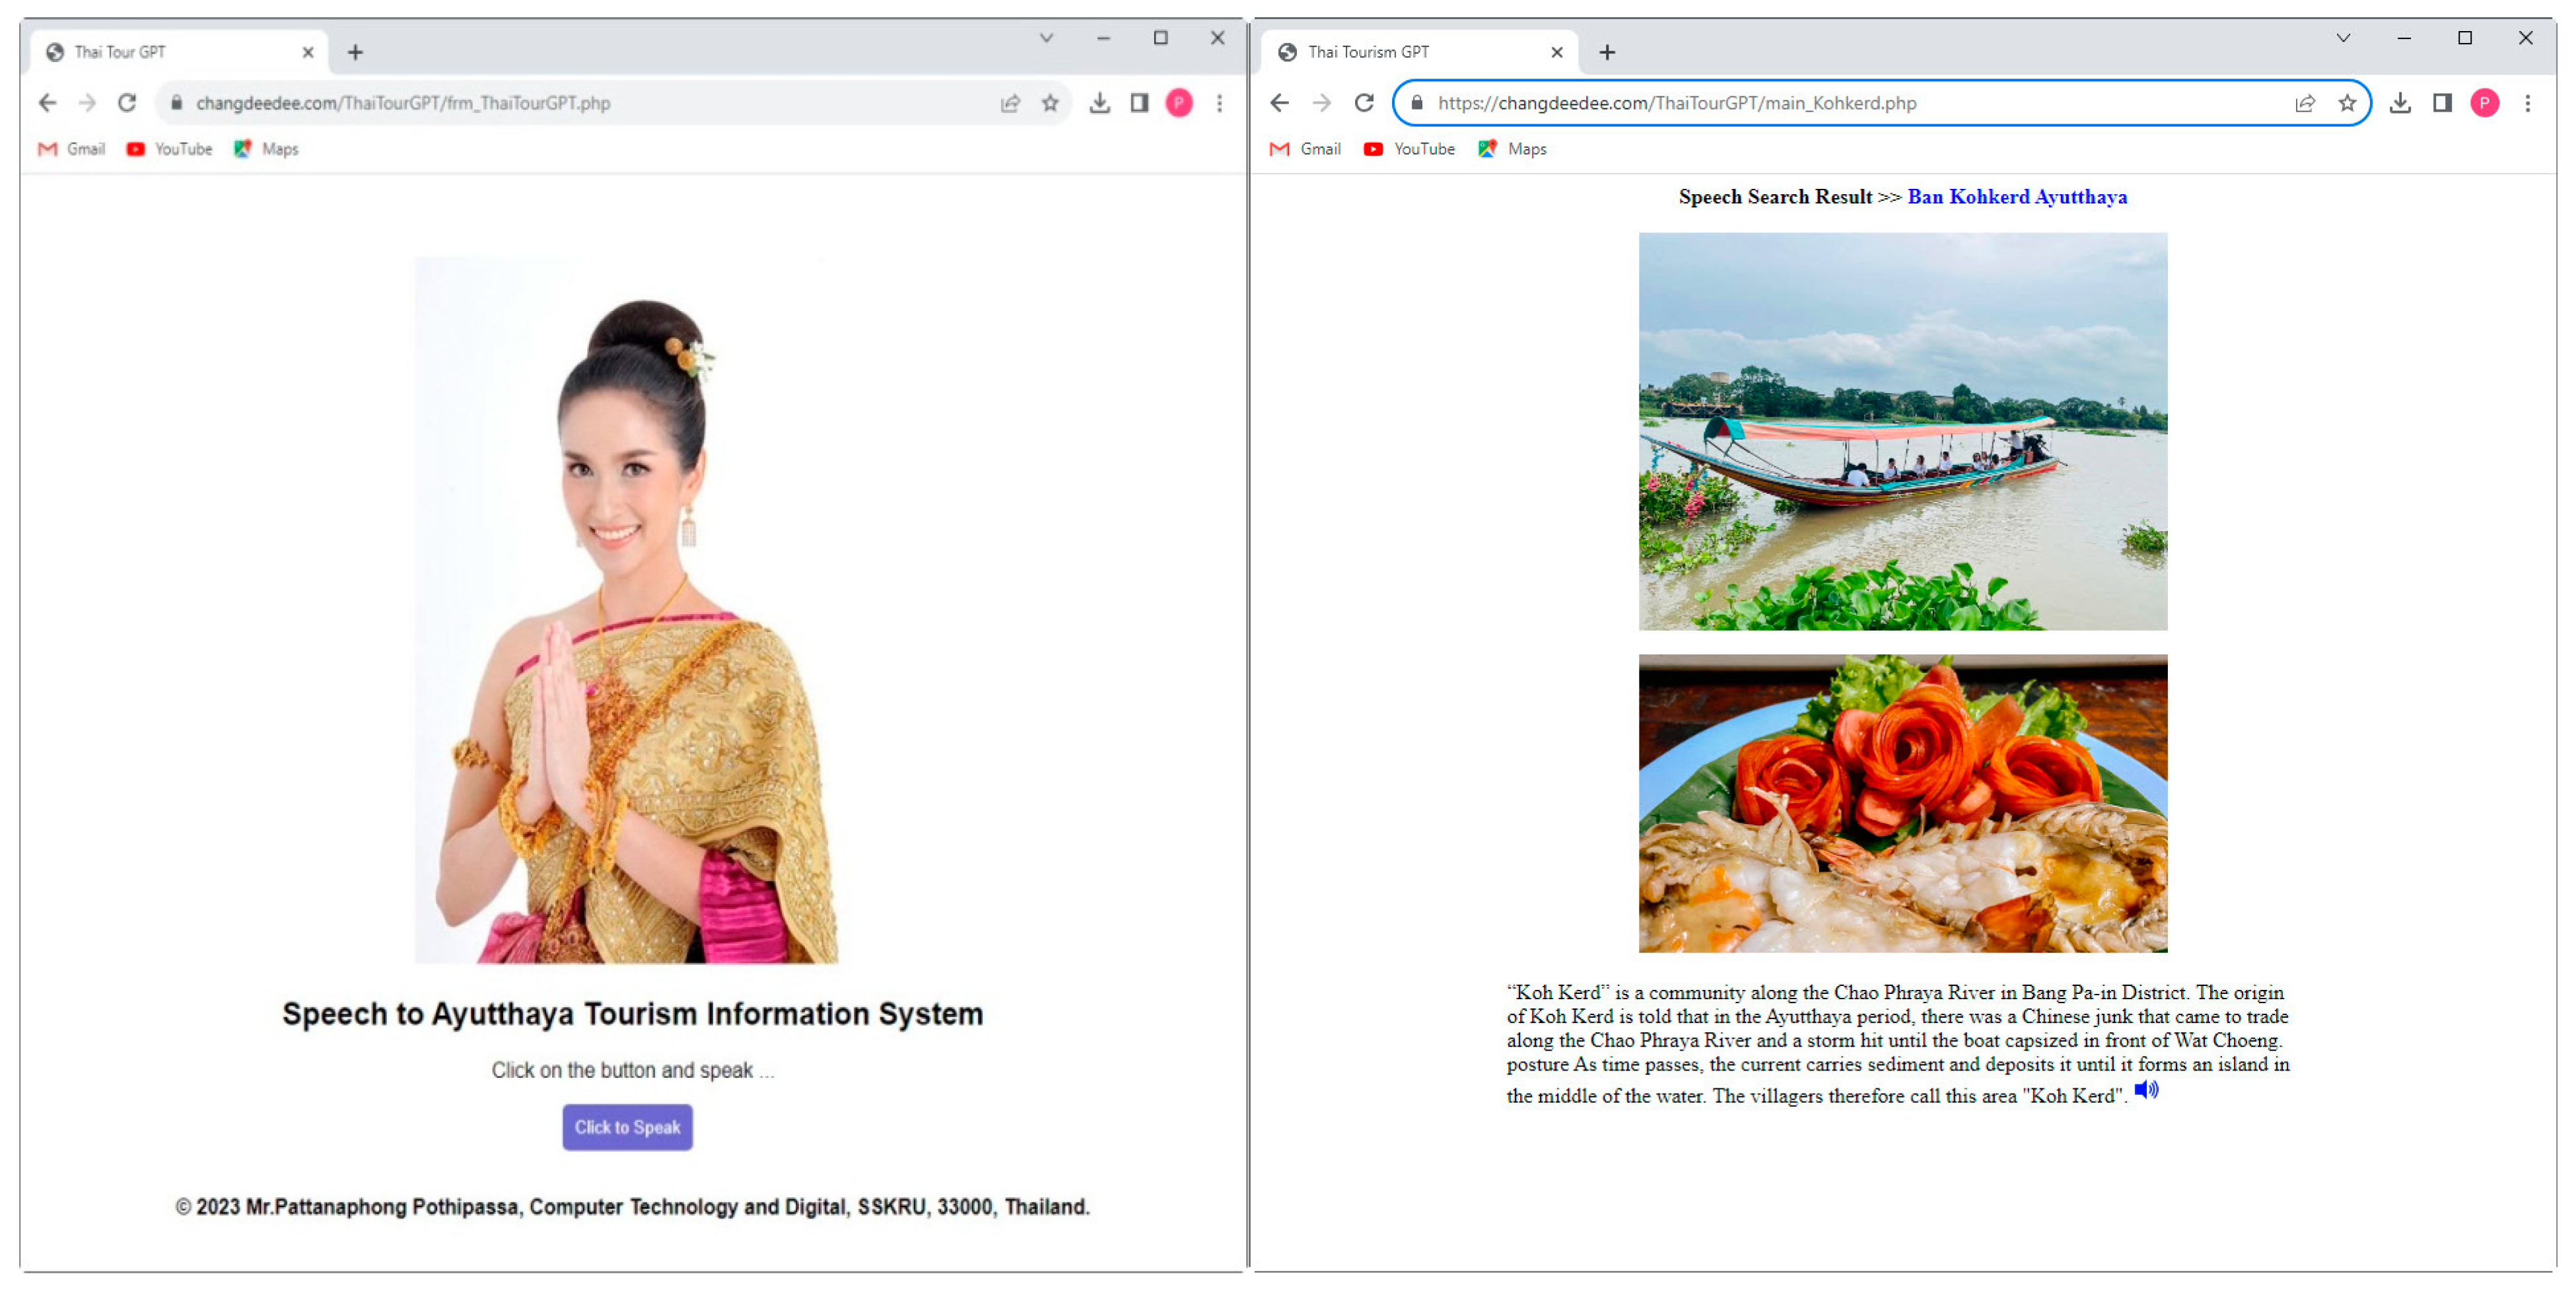Bookmark the main_Kohkerd page with star icon

[2347, 103]
